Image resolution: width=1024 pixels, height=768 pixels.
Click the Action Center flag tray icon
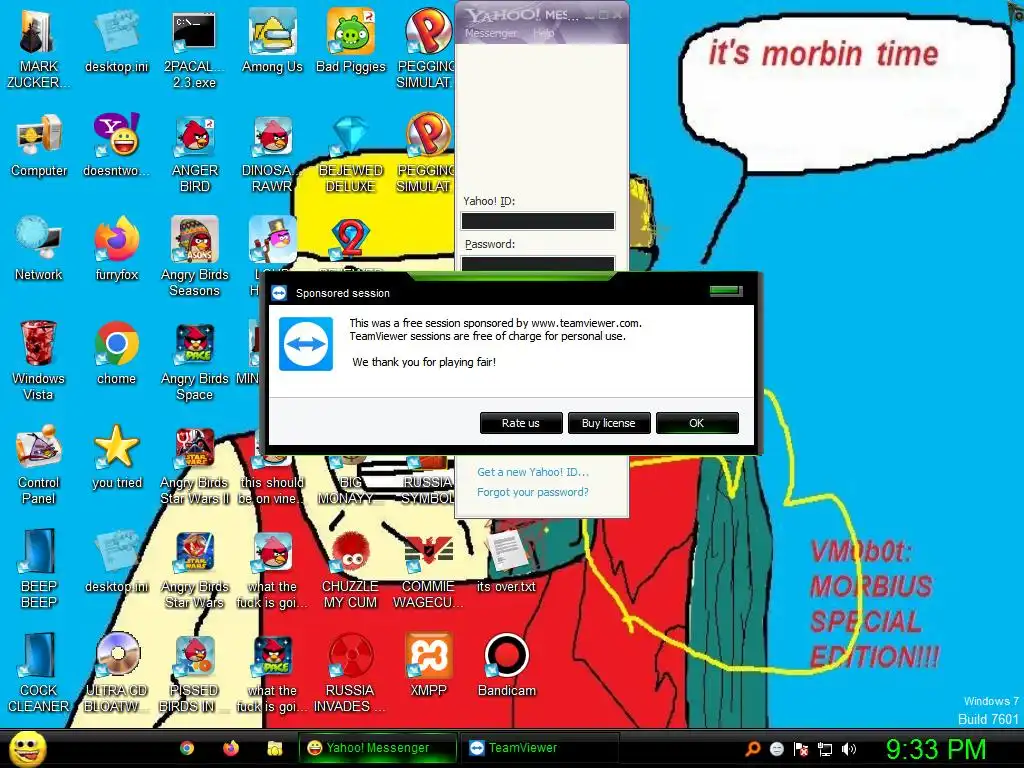point(801,749)
